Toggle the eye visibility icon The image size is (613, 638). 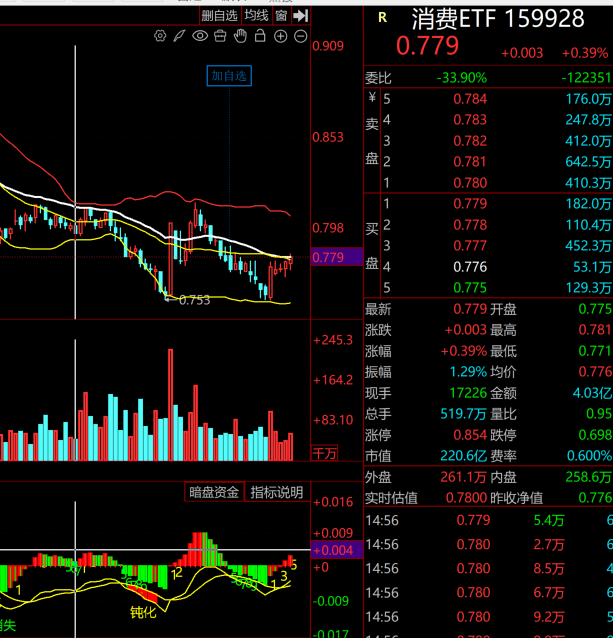pos(200,36)
